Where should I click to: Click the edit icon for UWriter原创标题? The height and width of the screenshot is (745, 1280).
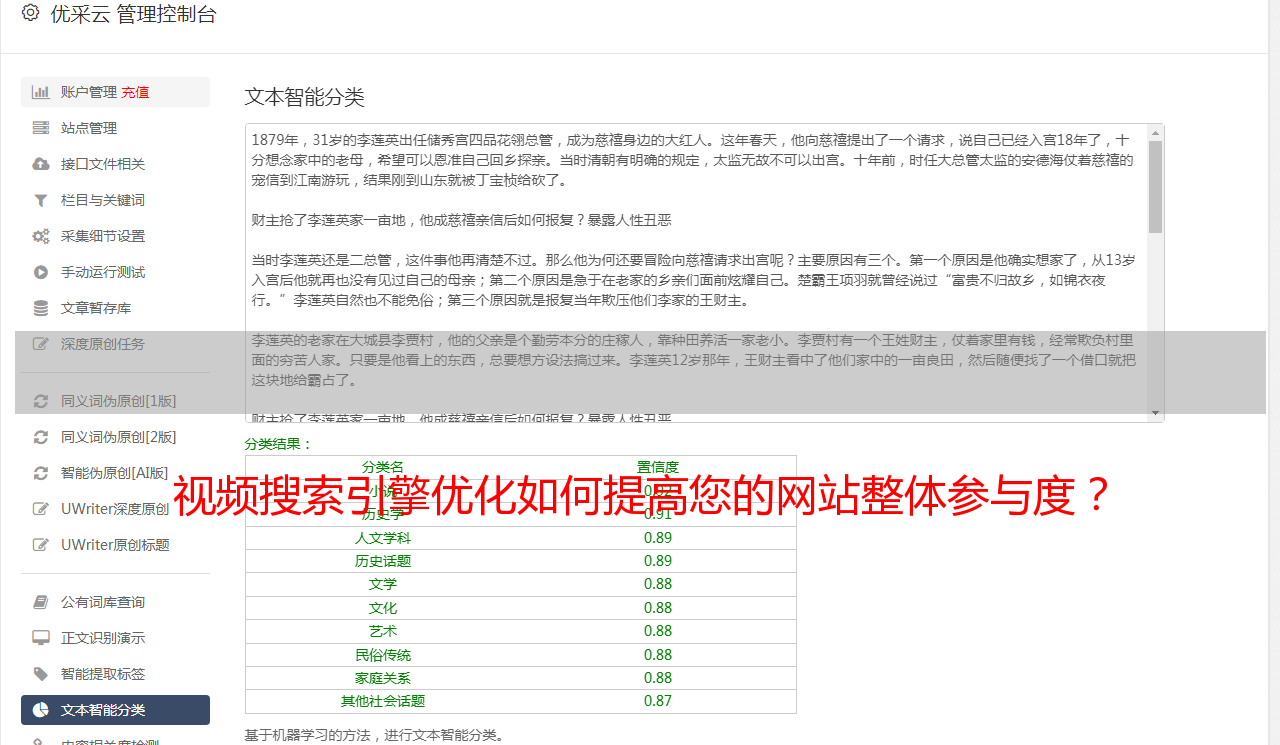(41, 545)
